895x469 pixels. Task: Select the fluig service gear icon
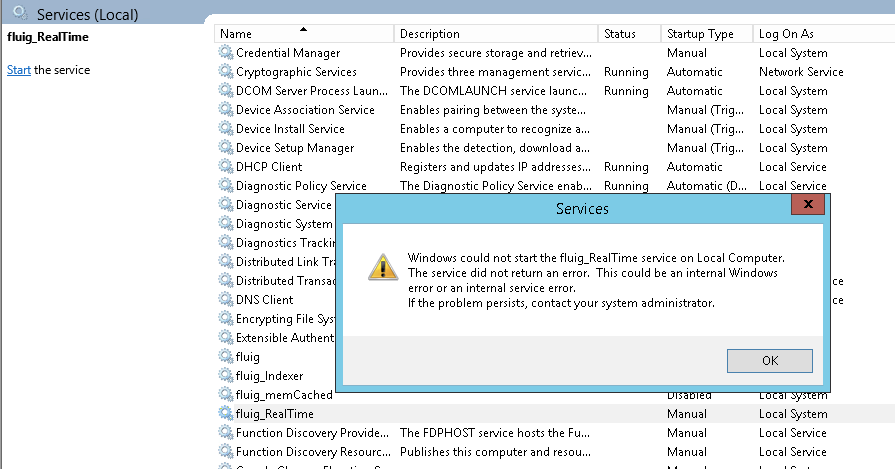click(226, 357)
